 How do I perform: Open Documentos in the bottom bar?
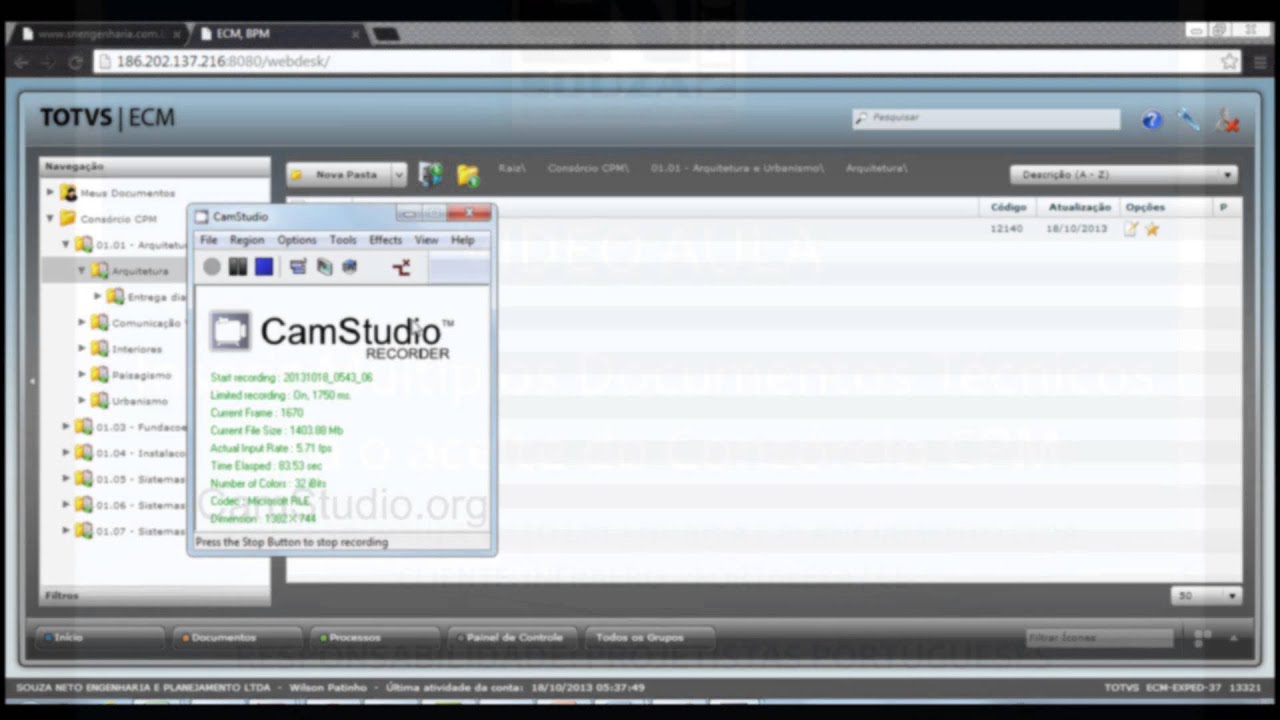[237, 637]
